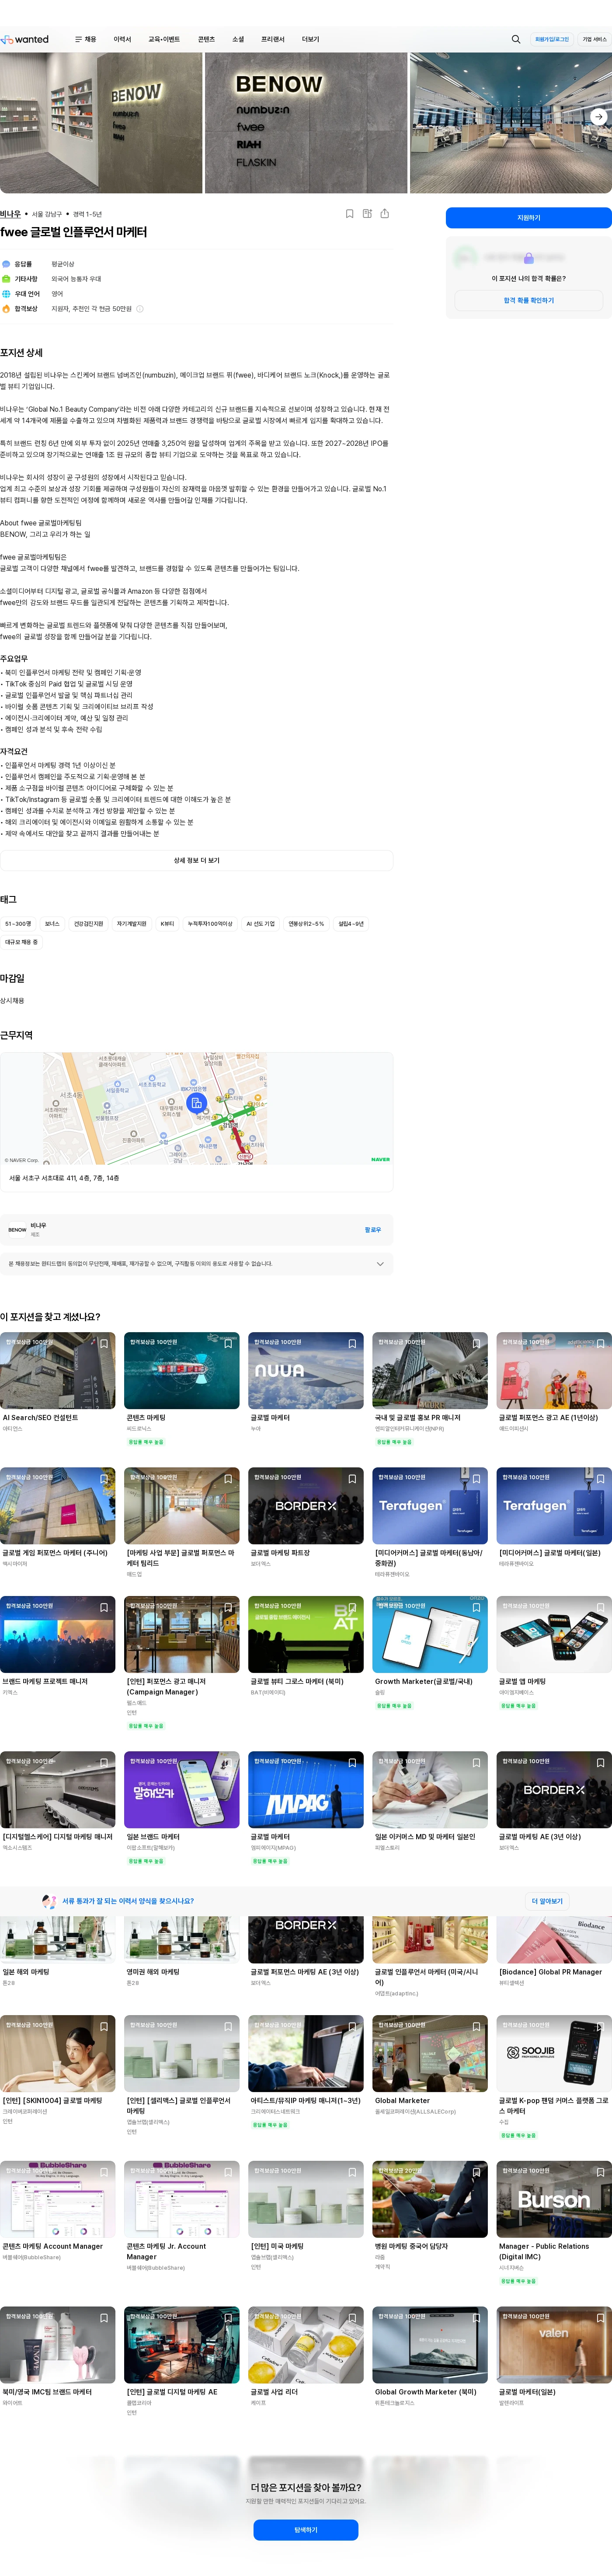
Task: Open the info icon next to 합격보상
Action: tap(140, 309)
